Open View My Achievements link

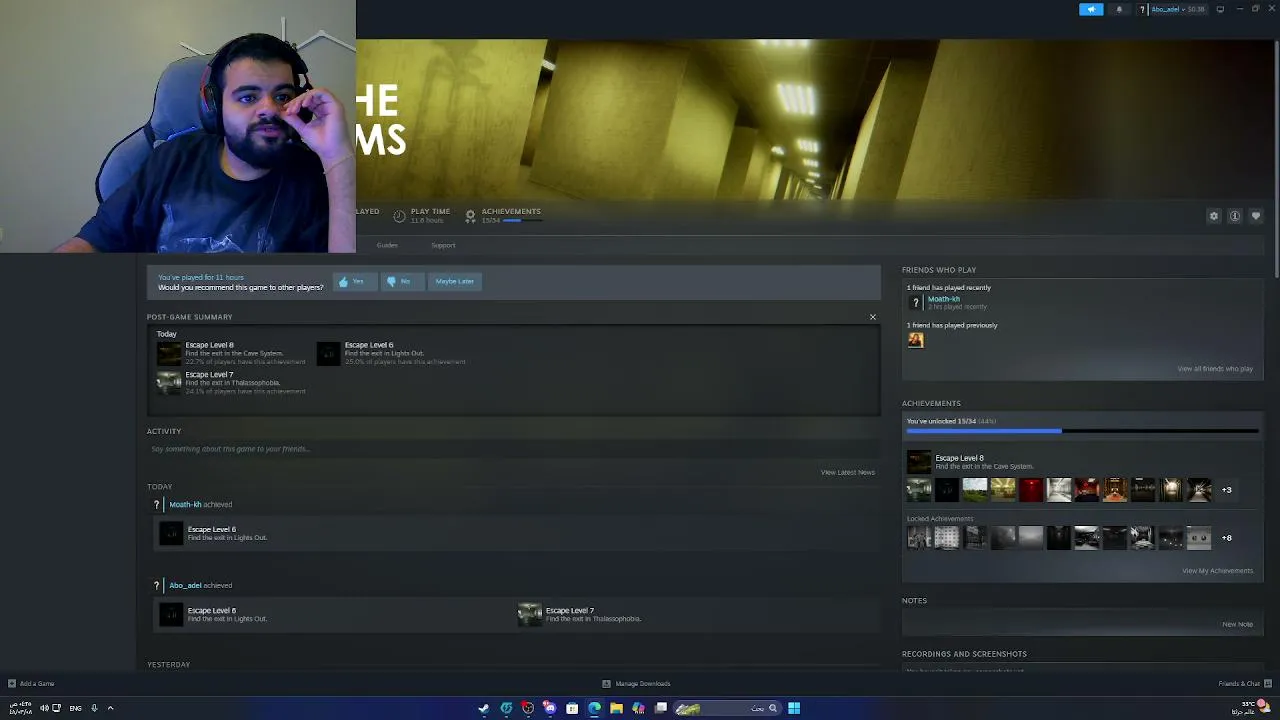coord(1217,571)
